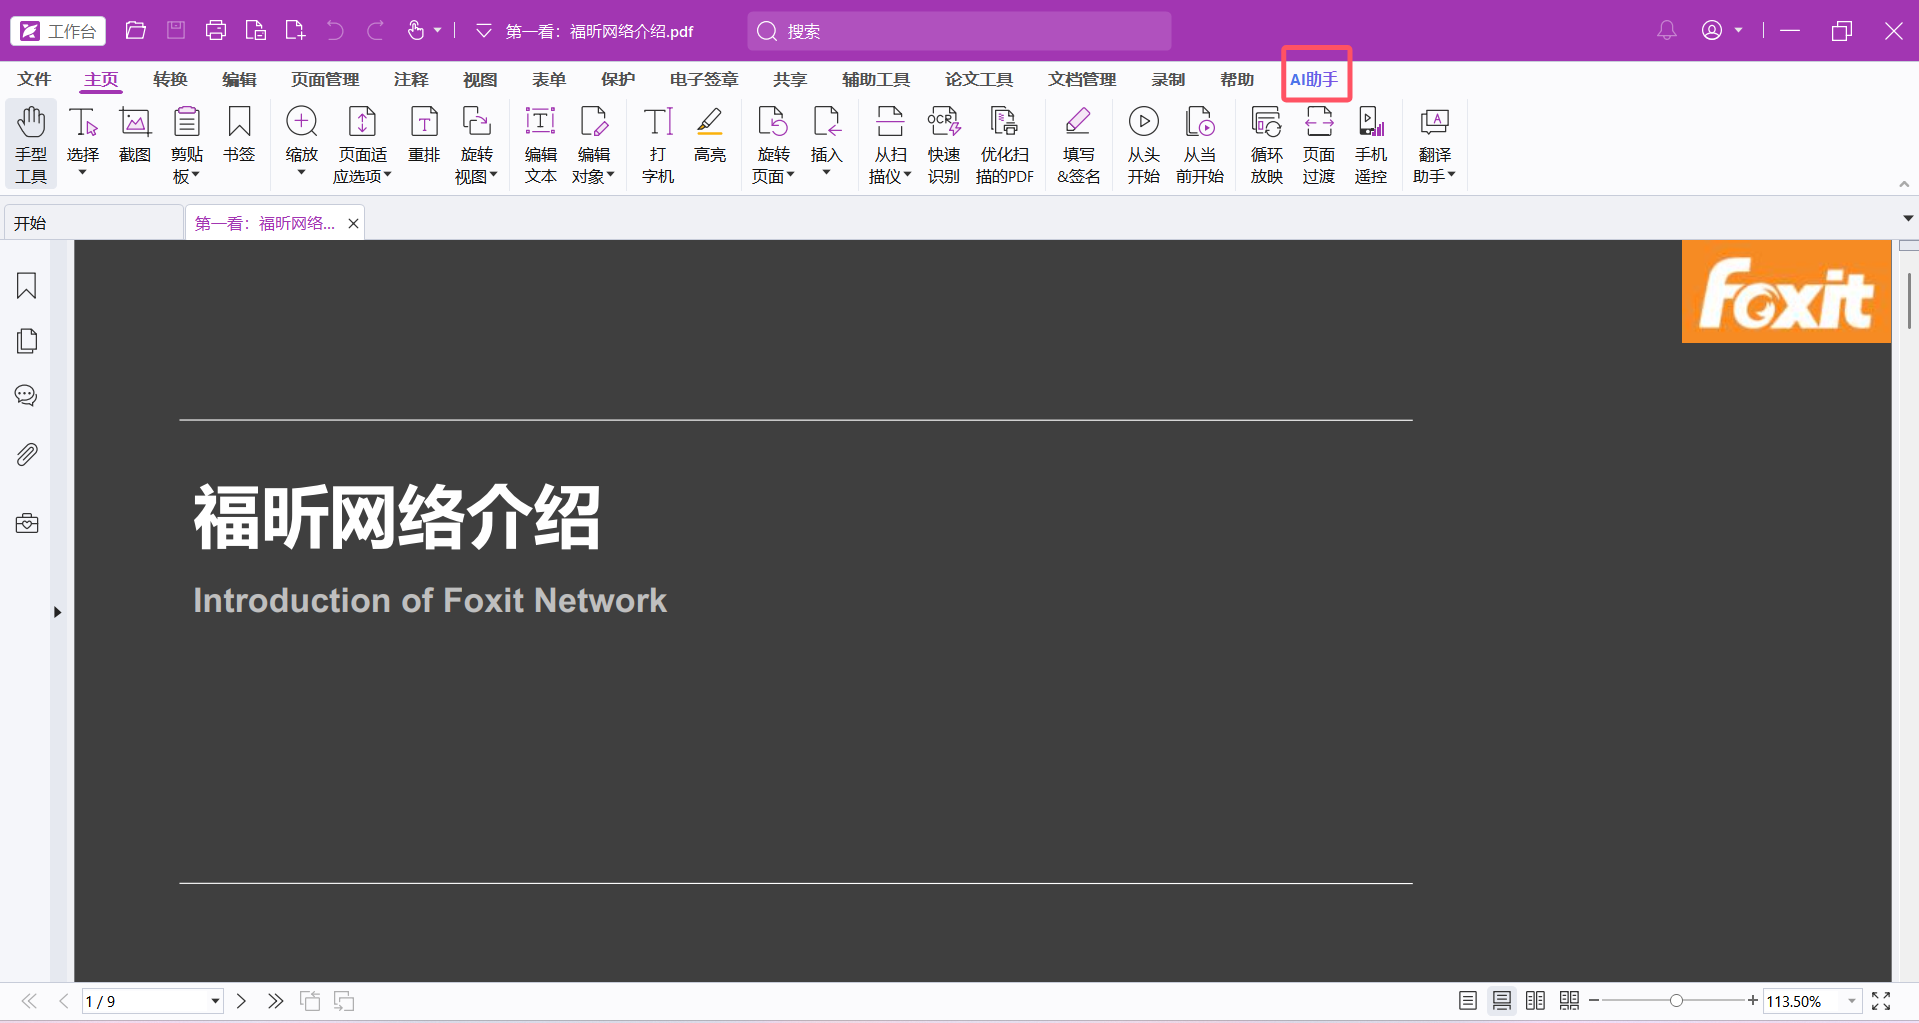Open Rotate Pages (旋转页面) dropdown
The height and width of the screenshot is (1023, 1919).
(x=773, y=145)
